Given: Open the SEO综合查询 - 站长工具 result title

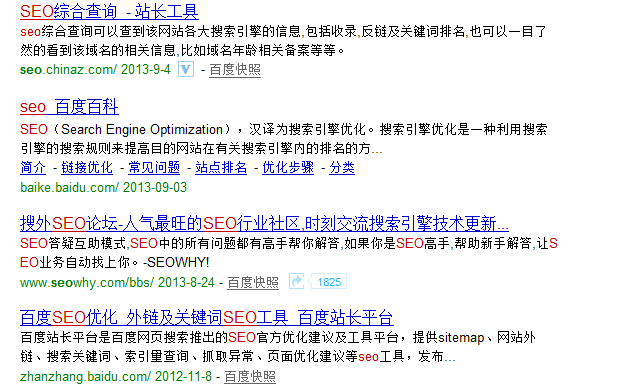Looking at the screenshot, I should (109, 12).
